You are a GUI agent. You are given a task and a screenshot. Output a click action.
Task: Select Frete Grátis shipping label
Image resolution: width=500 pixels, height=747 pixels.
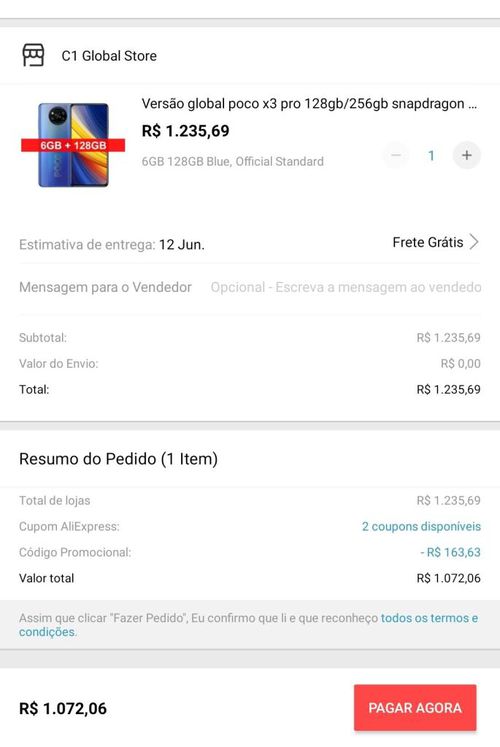tap(428, 242)
